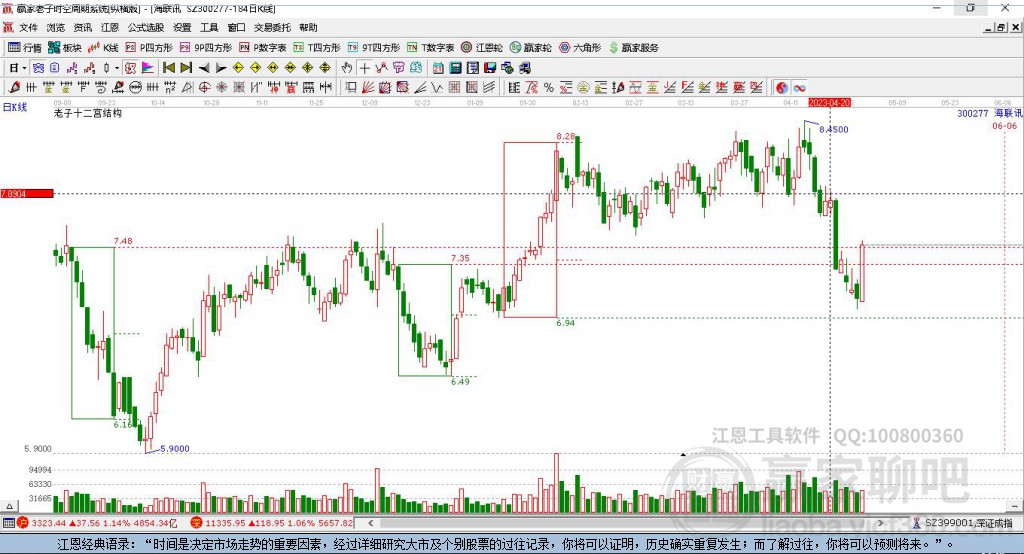This screenshot has width=1024, height=554.
Task: Select the red snowflake star tool
Action: click(x=222, y=88)
